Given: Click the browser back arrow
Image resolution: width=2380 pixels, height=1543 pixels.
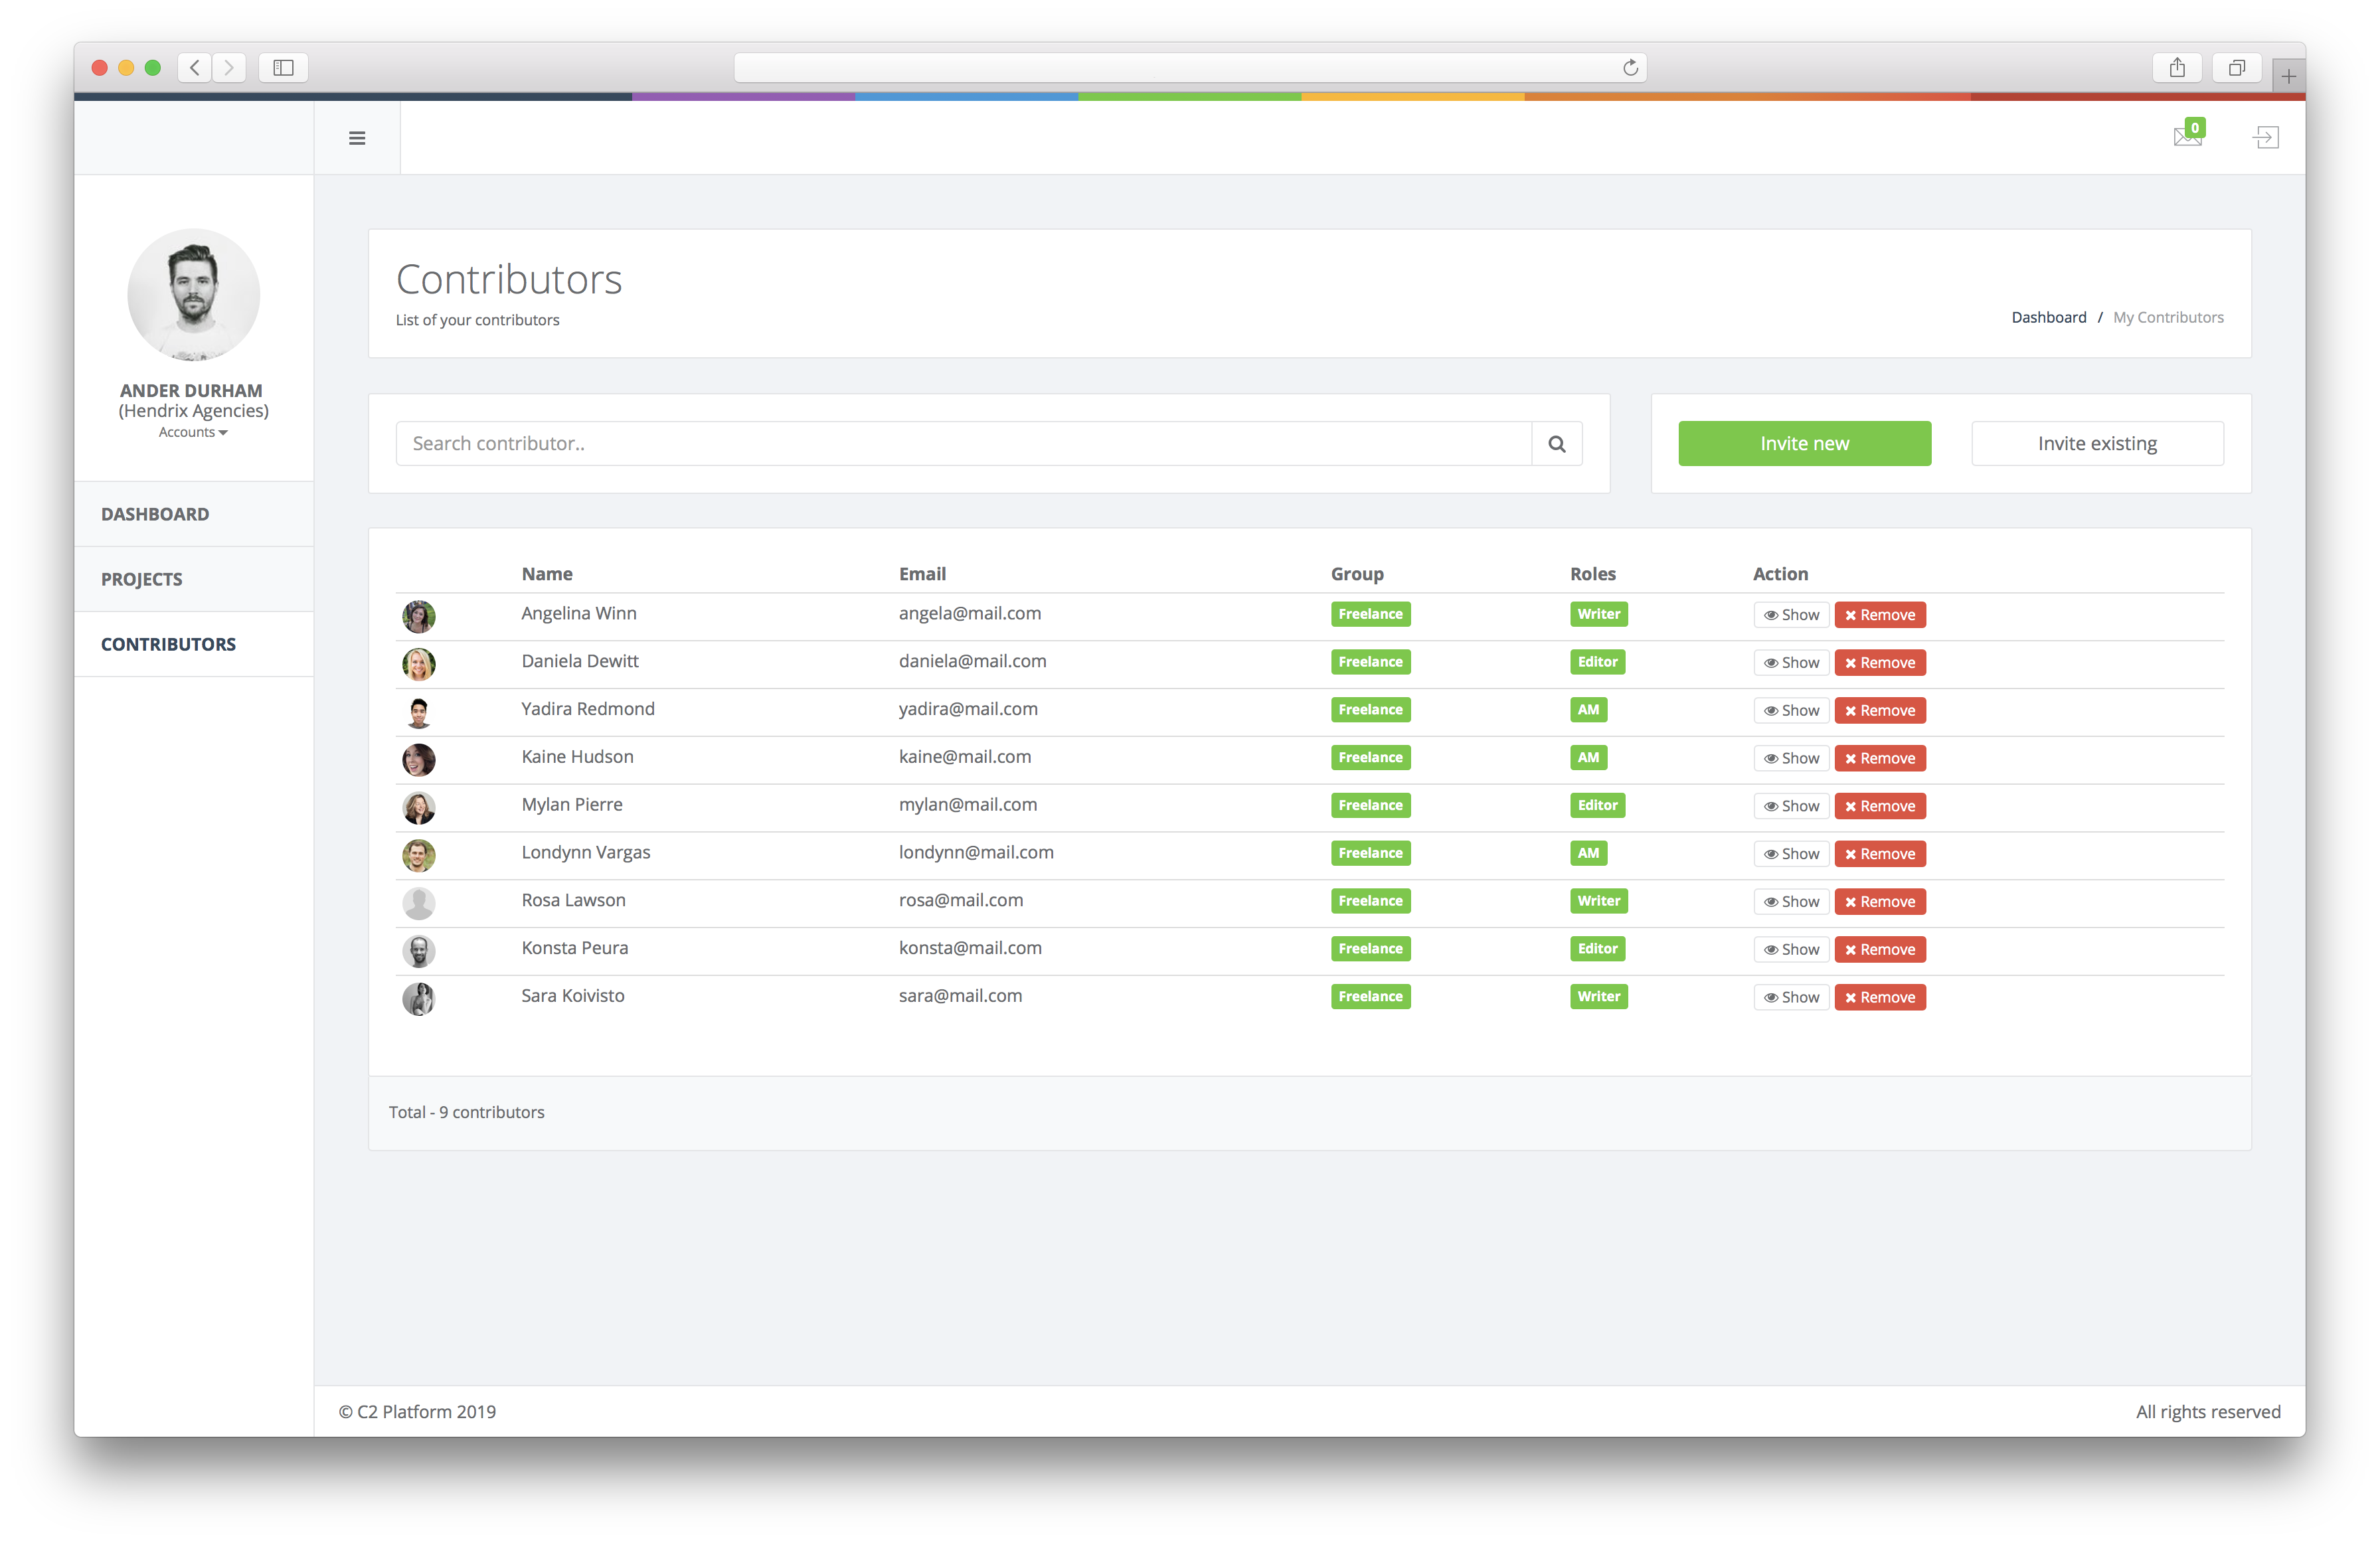Looking at the screenshot, I should tap(195, 68).
